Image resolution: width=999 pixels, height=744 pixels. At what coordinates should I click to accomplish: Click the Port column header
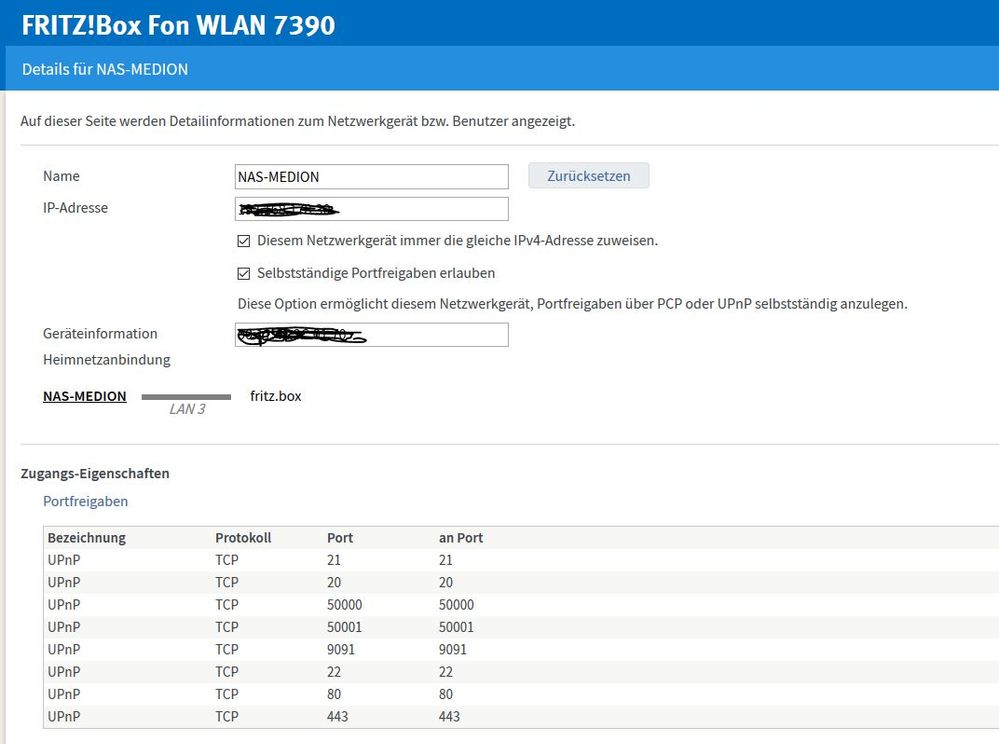pyautogui.click(x=340, y=538)
